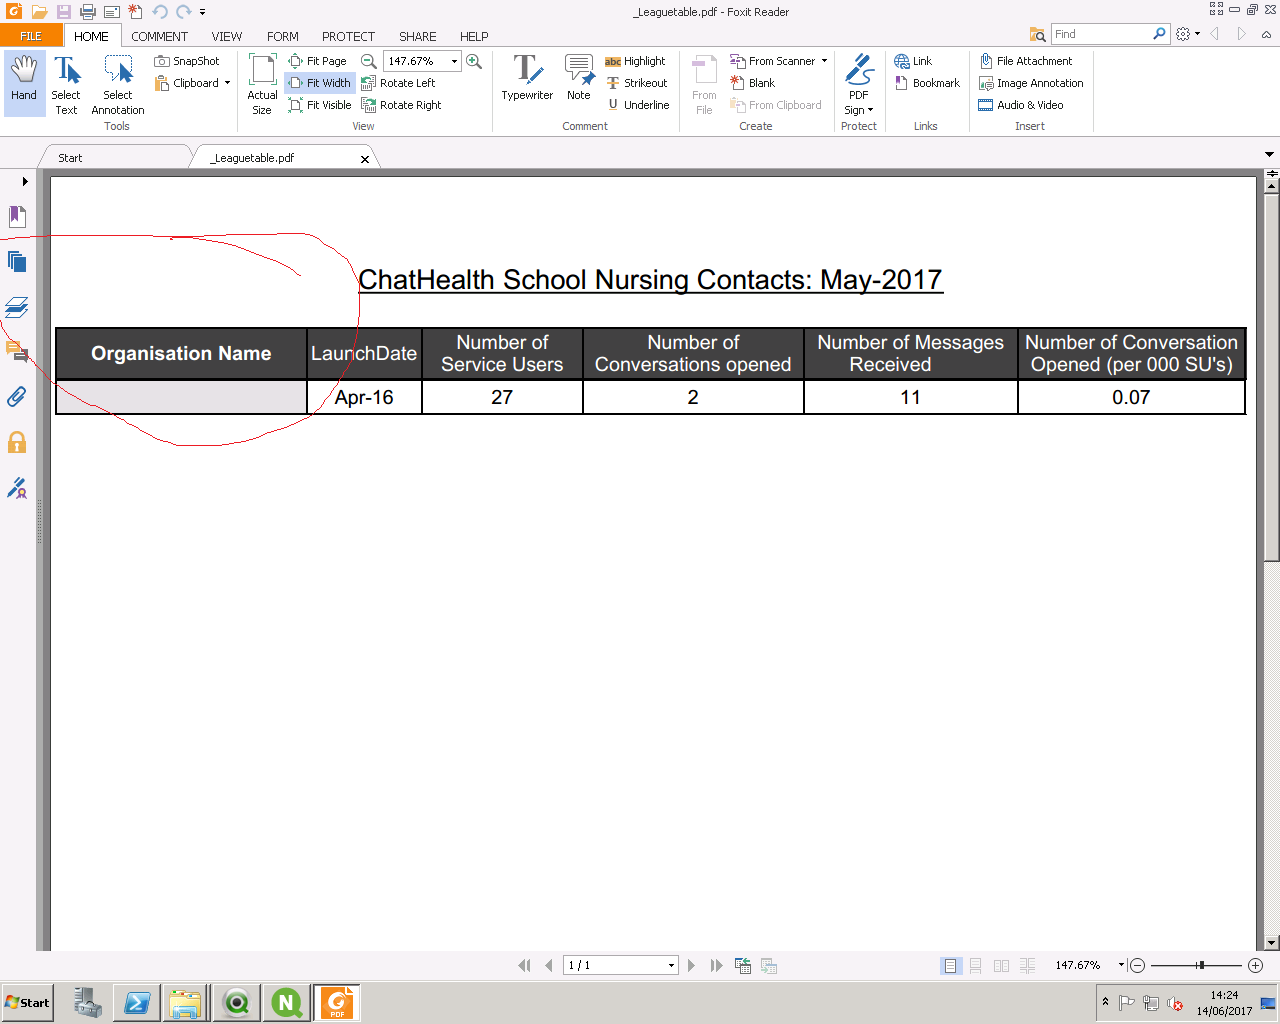Create a Blank PDF
Image resolution: width=1280 pixels, height=1024 pixels.
pos(753,83)
